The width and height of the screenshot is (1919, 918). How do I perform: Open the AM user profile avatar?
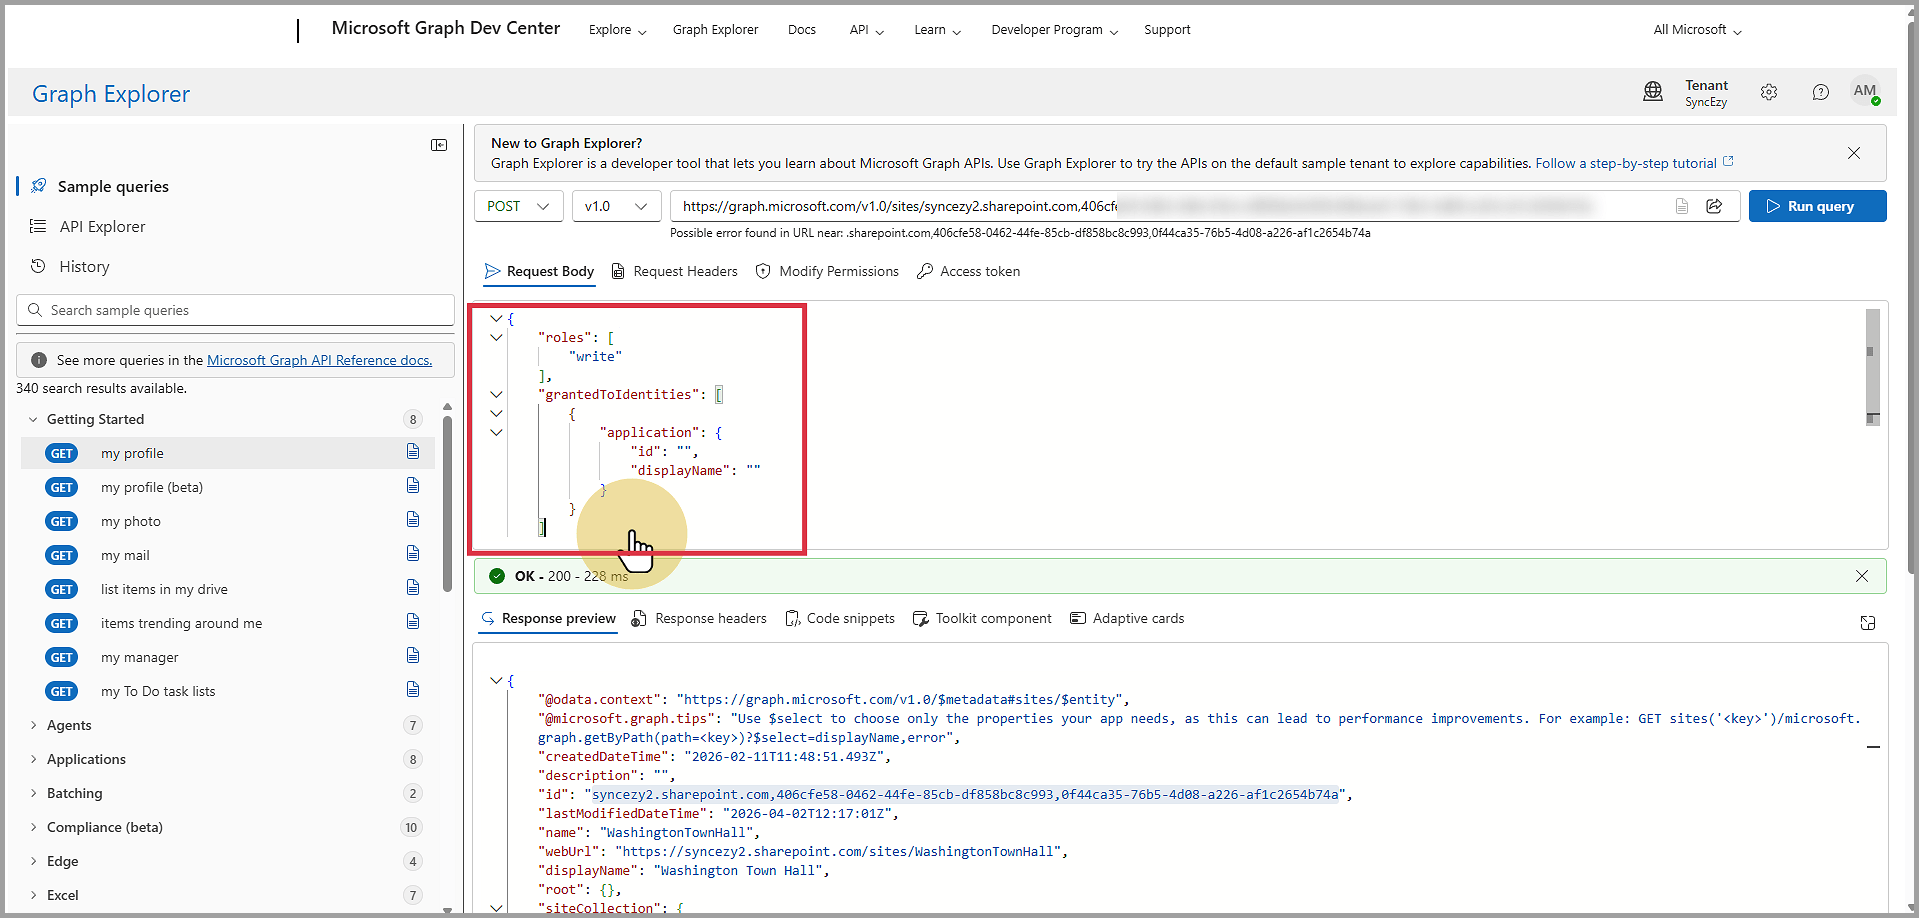click(1864, 91)
